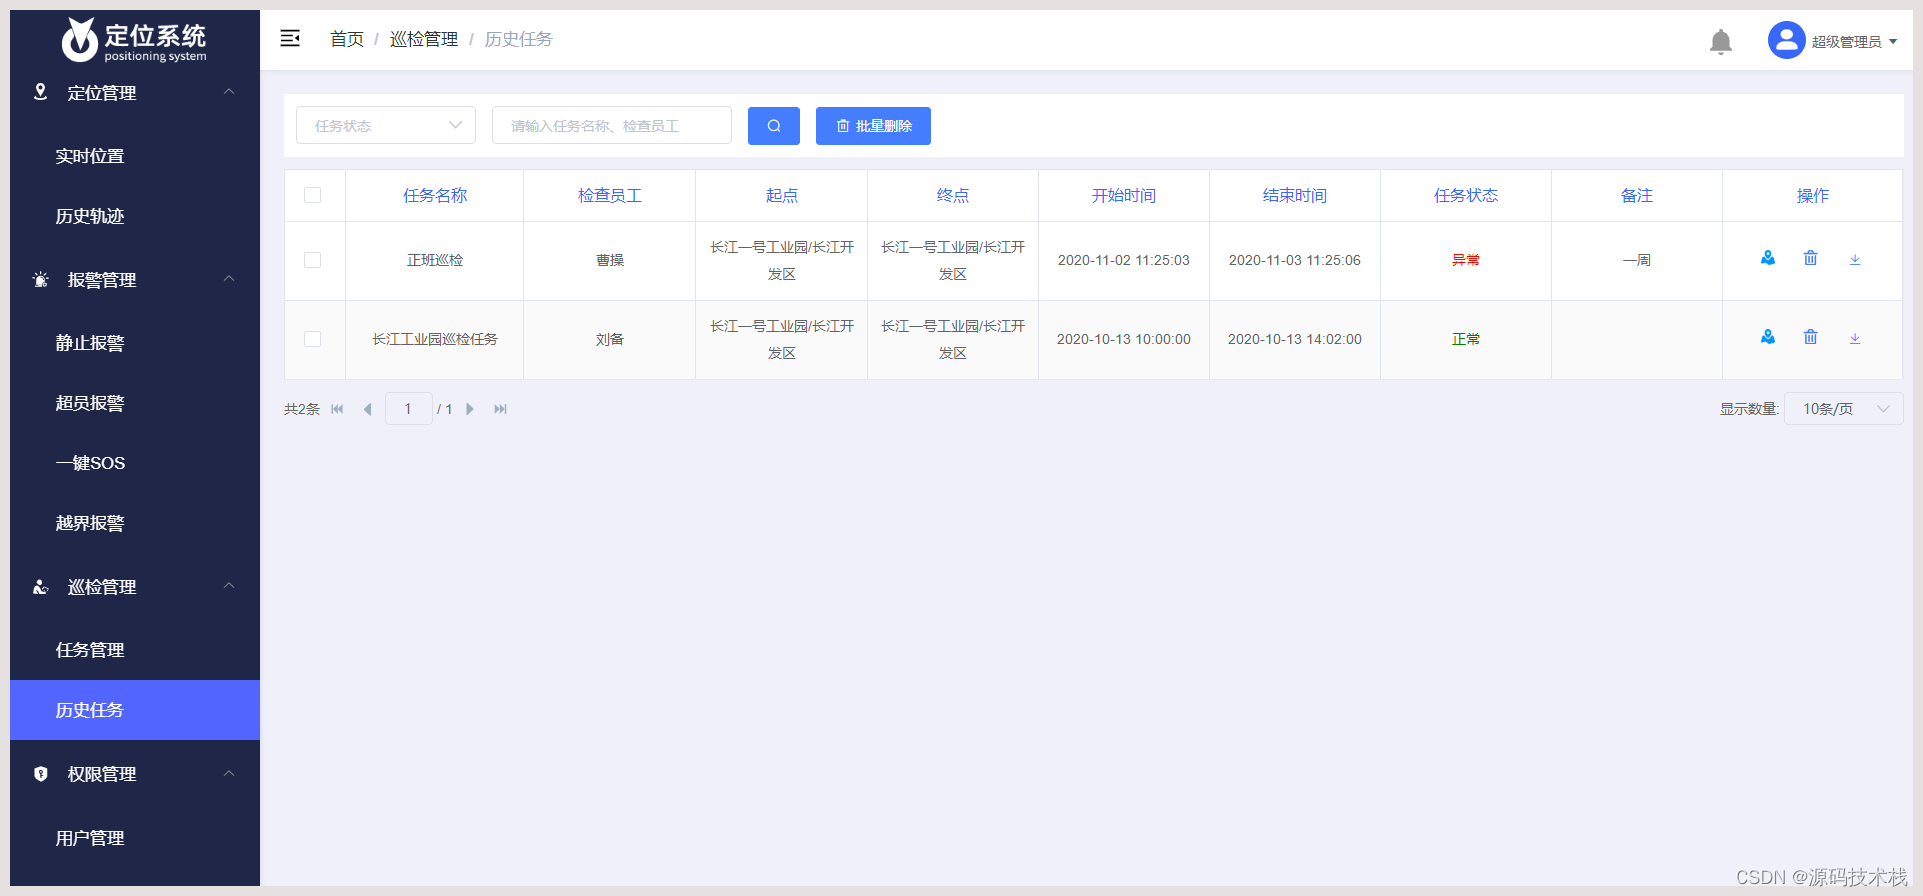The height and width of the screenshot is (896, 1923).
Task: Click the person icon for 长江工业园巡检任务 row
Action: tap(1768, 337)
